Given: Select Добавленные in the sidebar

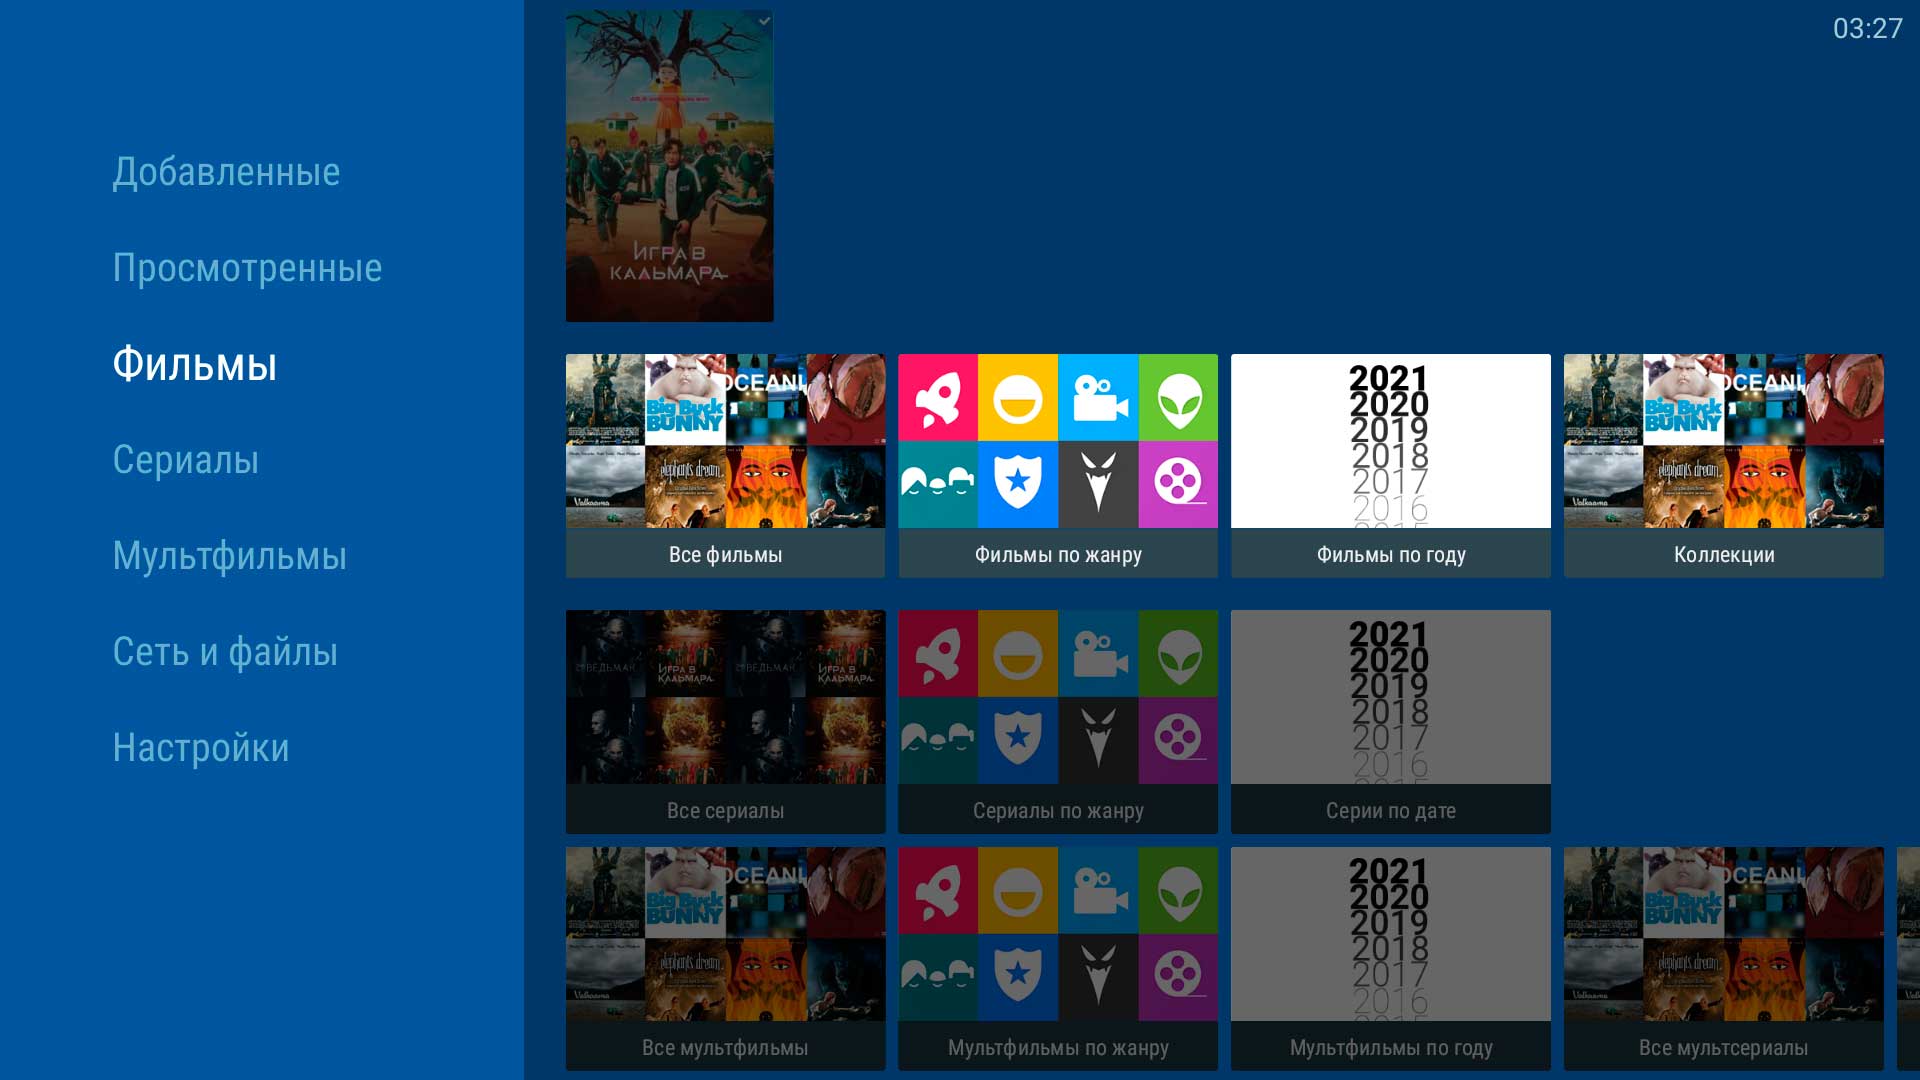Looking at the screenshot, I should tap(226, 172).
